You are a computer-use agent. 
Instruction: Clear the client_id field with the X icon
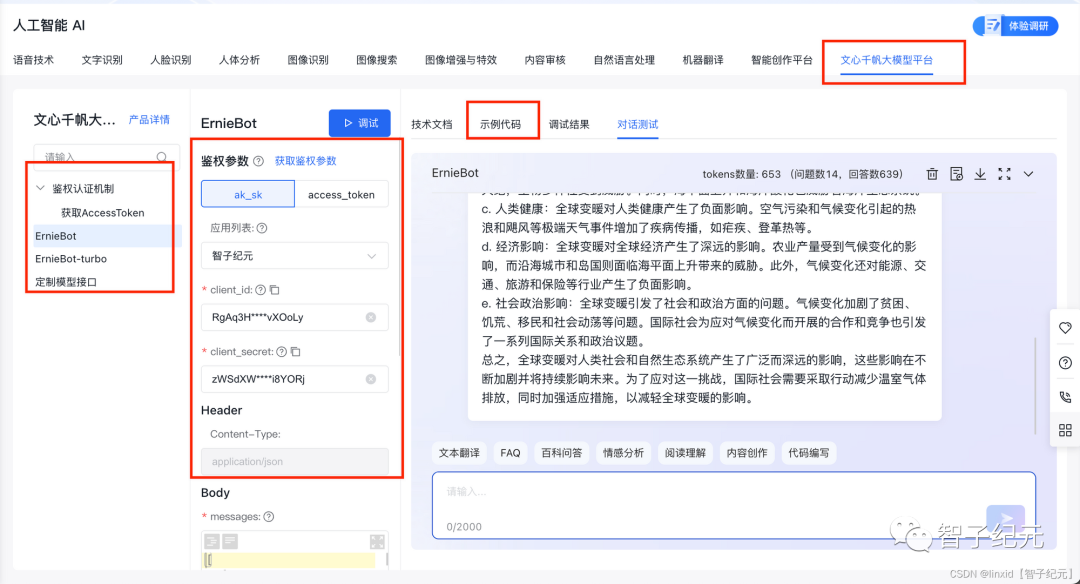coord(371,318)
